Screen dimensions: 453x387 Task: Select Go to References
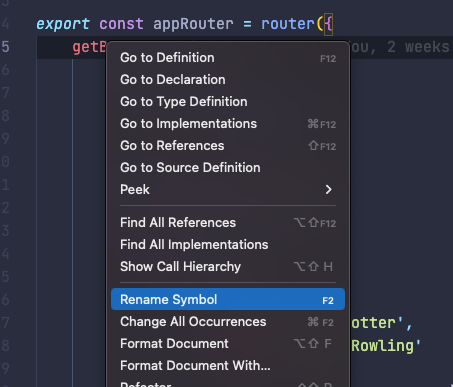228,146
